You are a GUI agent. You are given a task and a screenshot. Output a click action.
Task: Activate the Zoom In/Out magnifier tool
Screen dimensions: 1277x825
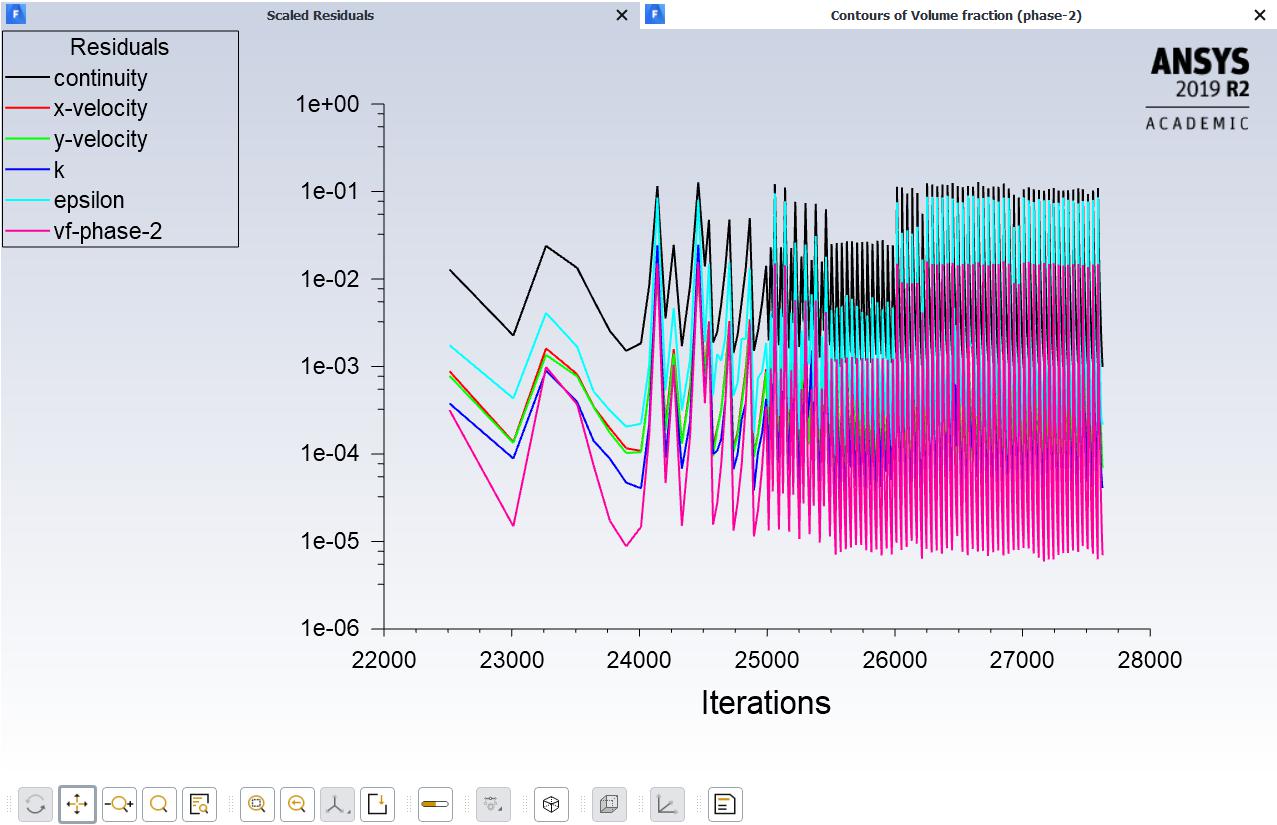pos(117,803)
